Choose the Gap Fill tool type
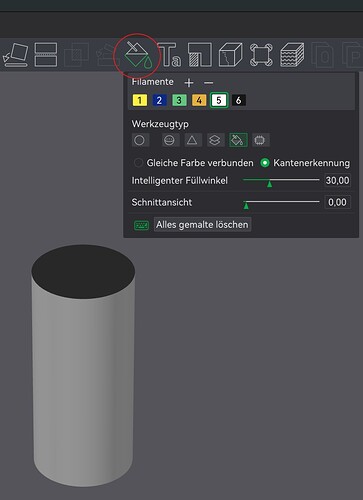This screenshot has height=500, width=363. (260, 140)
